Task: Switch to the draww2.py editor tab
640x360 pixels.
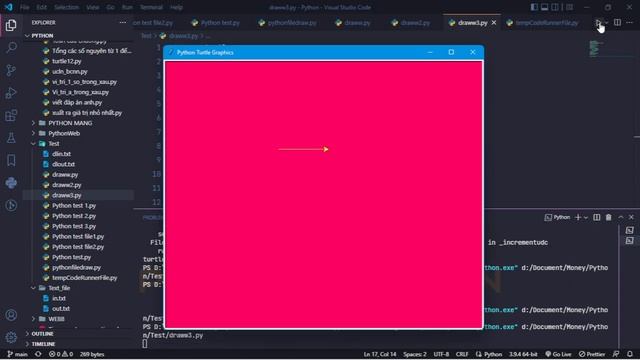Action: [410, 23]
